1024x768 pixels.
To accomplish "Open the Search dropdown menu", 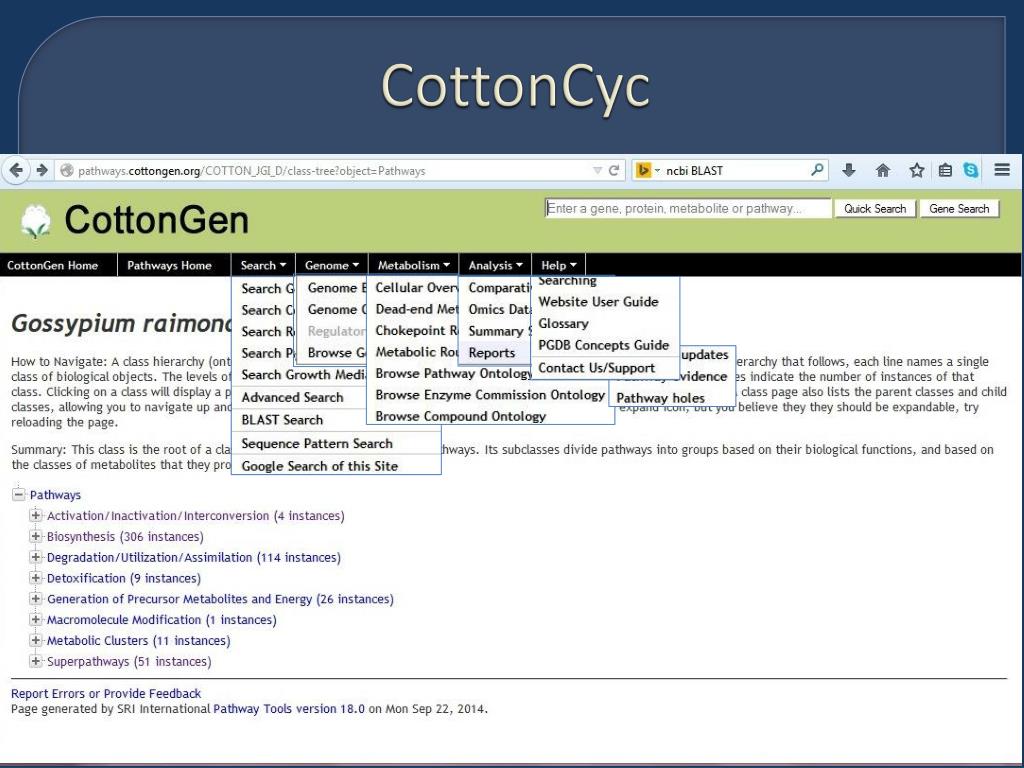I will (263, 265).
